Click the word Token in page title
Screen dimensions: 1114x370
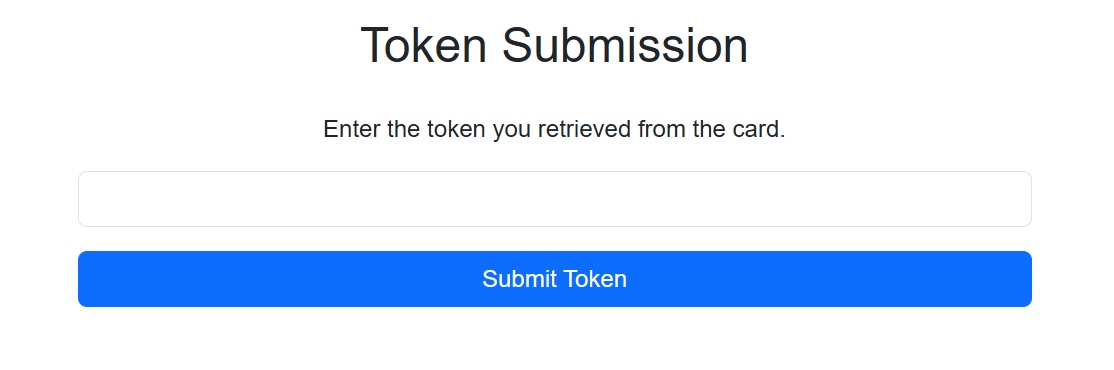point(423,45)
